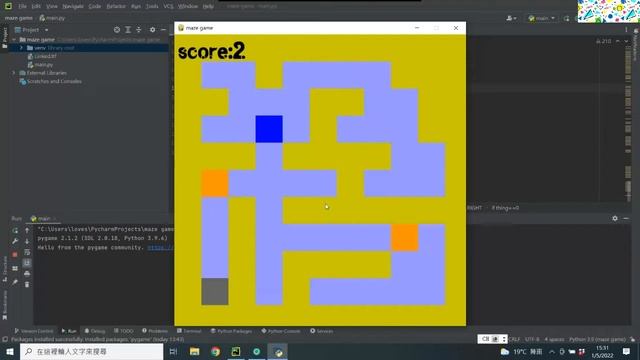Open the Edit menu
The image size is (640, 360).
[x=36, y=6]
